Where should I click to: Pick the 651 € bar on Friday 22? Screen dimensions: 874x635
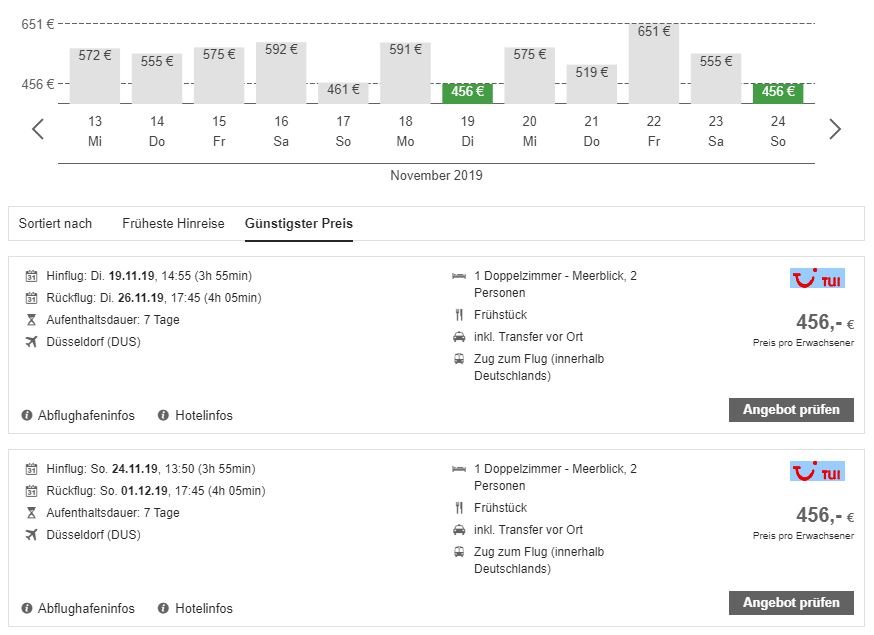[x=654, y=63]
